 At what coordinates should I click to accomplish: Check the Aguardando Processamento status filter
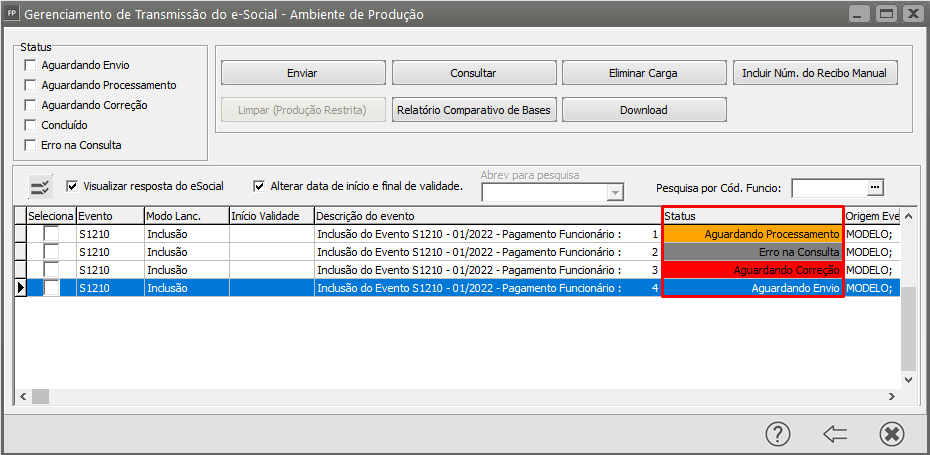pyautogui.click(x=30, y=85)
